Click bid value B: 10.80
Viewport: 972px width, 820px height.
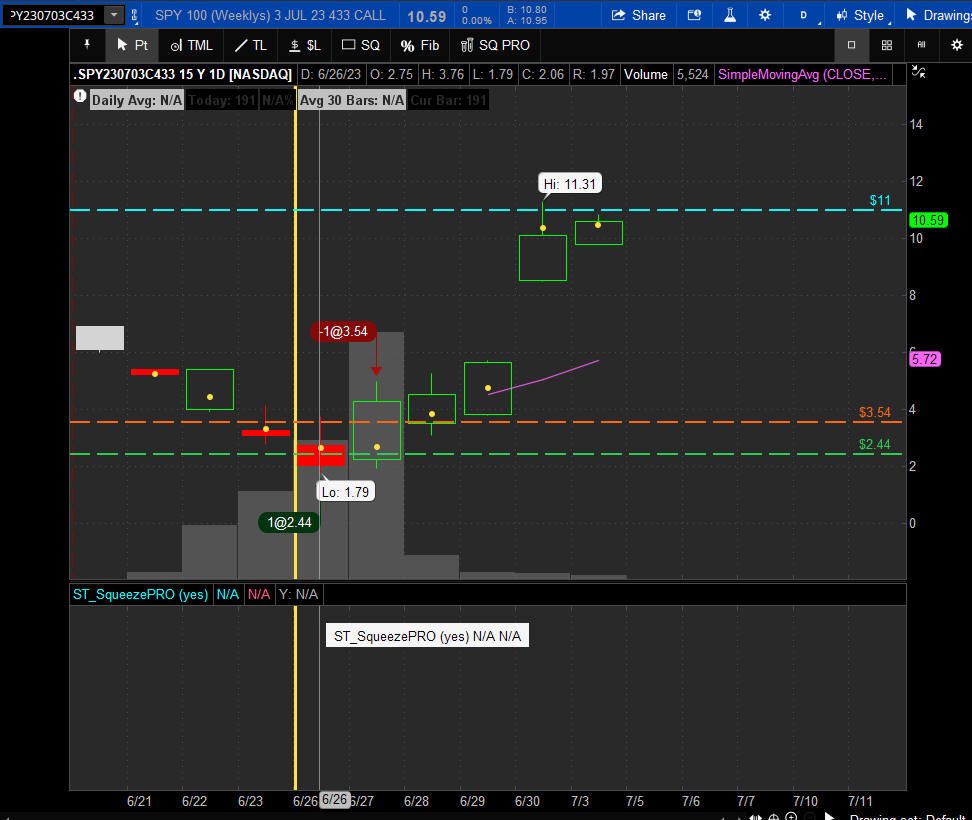pyautogui.click(x=527, y=10)
